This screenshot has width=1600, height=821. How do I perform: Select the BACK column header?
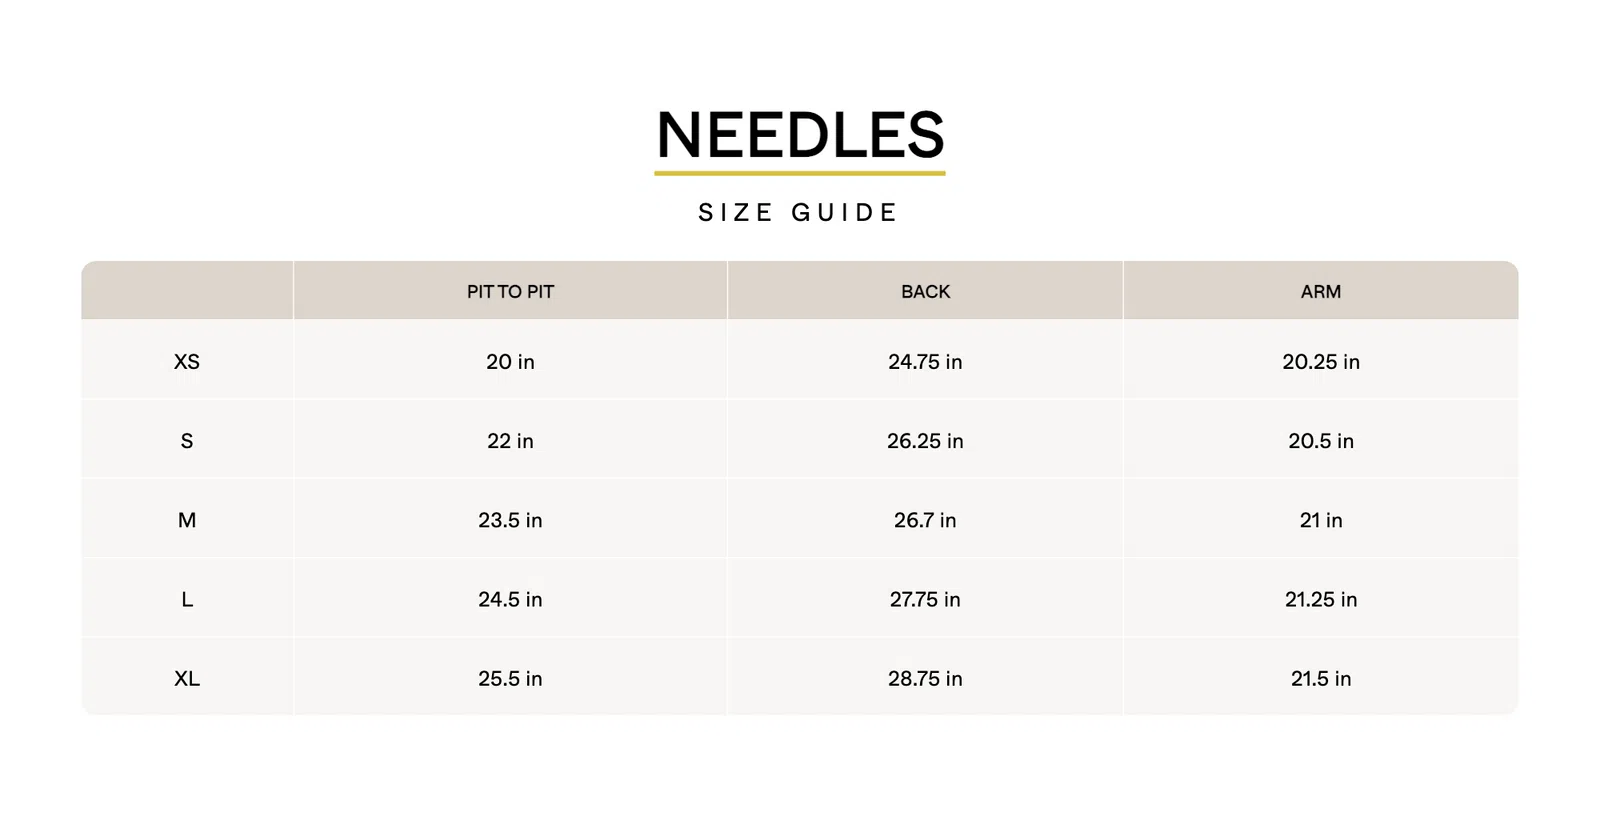(925, 292)
